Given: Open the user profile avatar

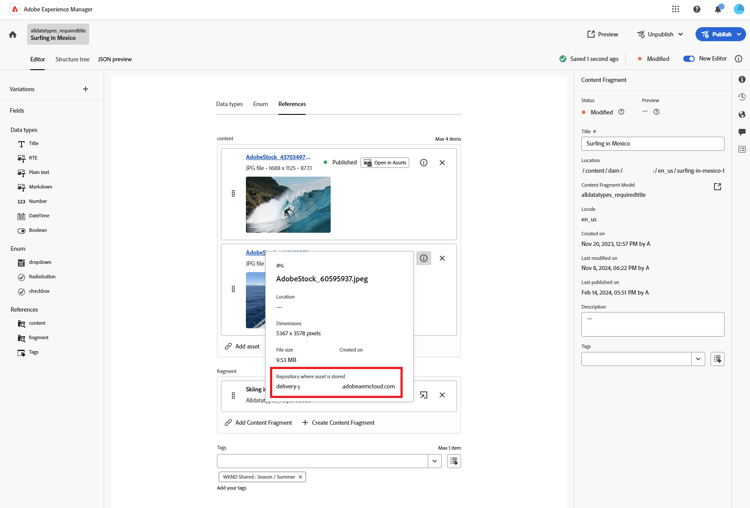Looking at the screenshot, I should (x=739, y=9).
